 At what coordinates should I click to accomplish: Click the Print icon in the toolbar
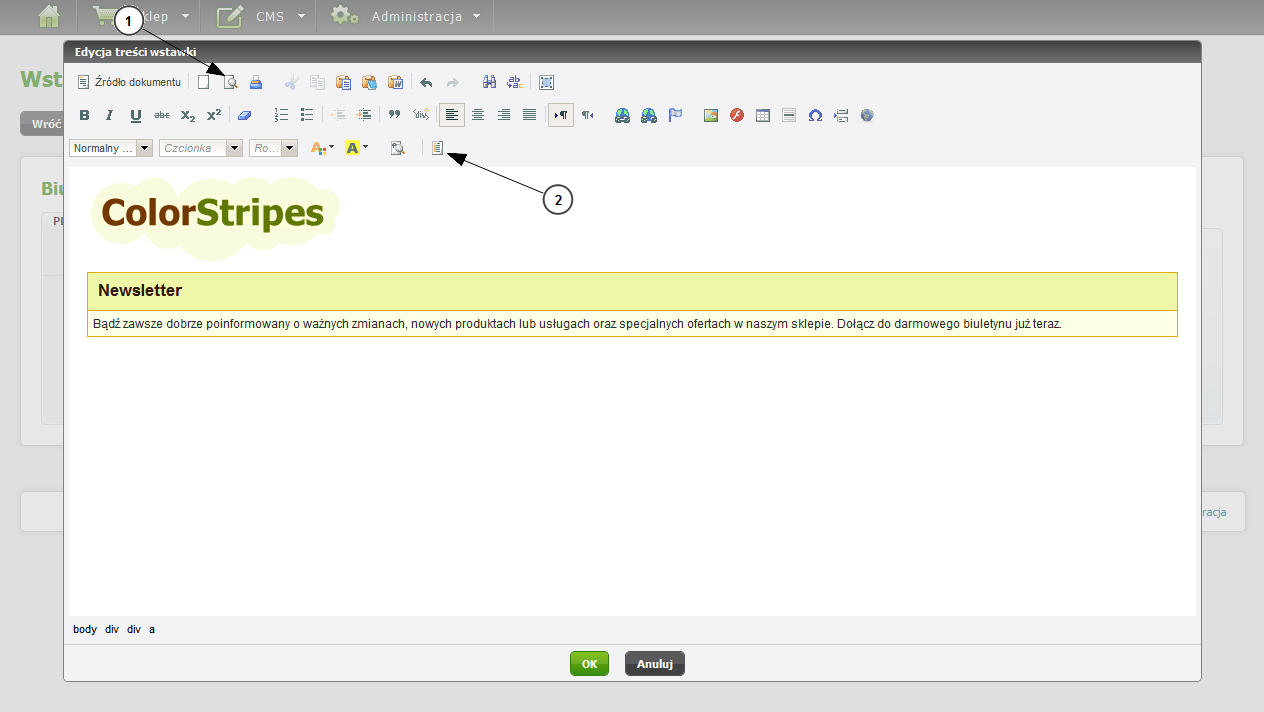point(256,83)
